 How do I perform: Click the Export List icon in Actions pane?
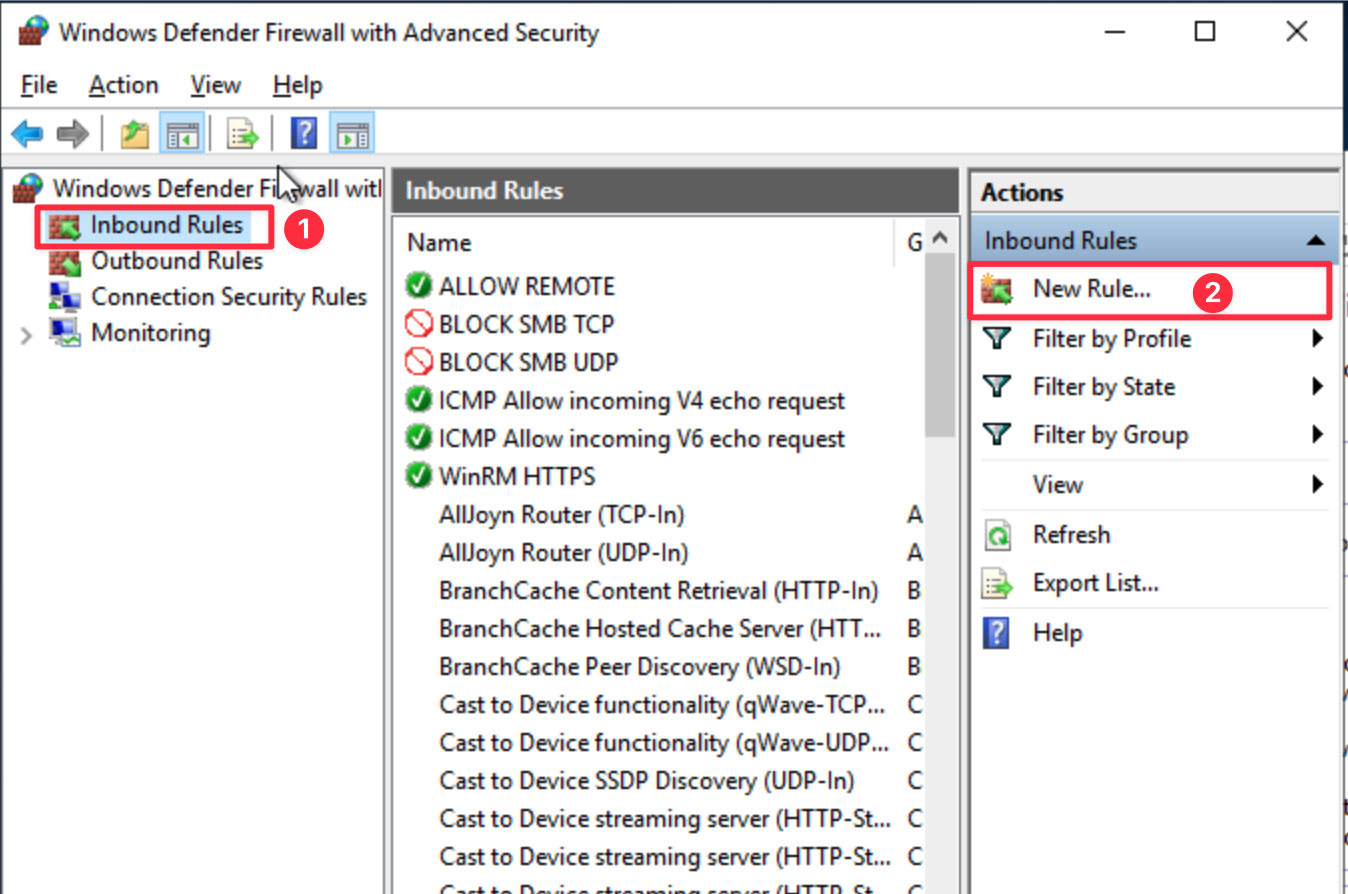pyautogui.click(x=997, y=583)
